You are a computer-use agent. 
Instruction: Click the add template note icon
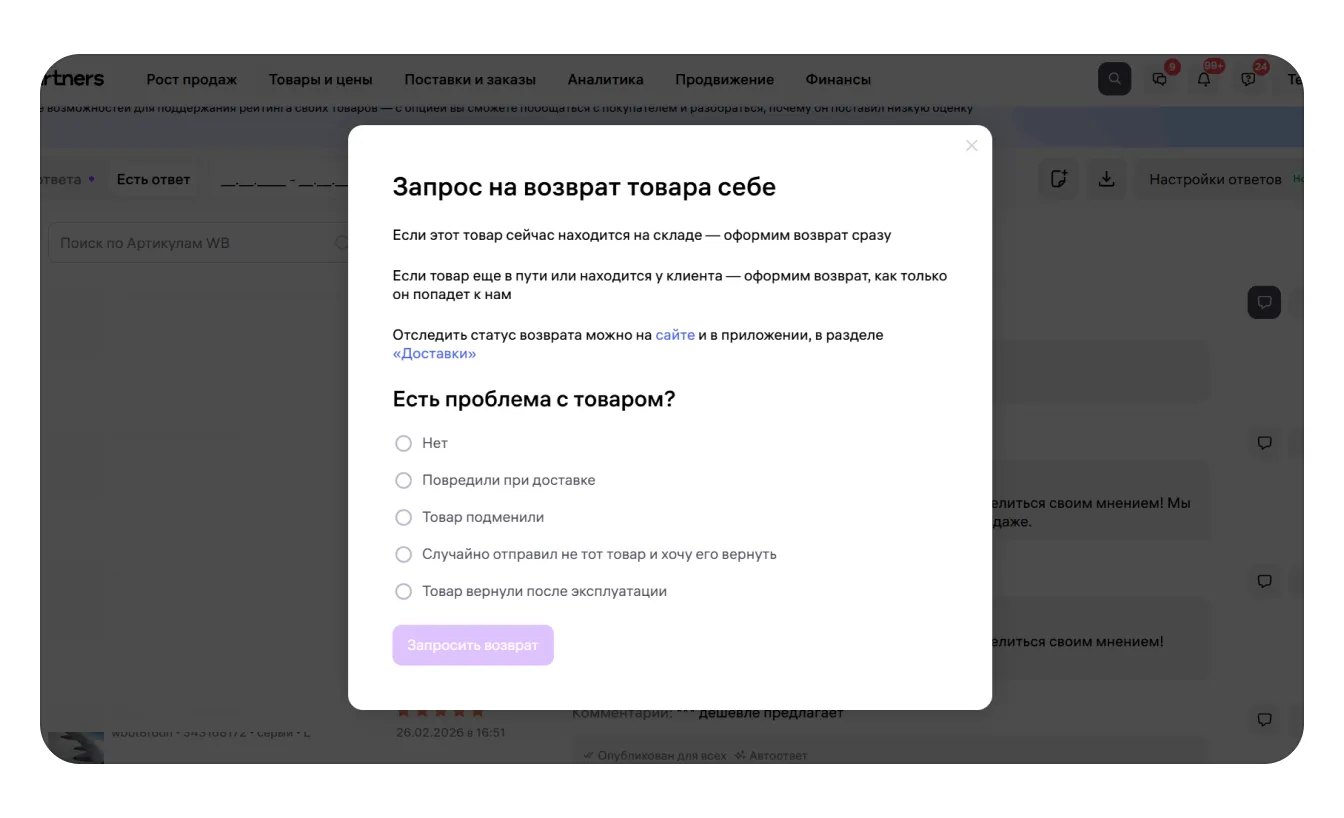tap(1059, 179)
